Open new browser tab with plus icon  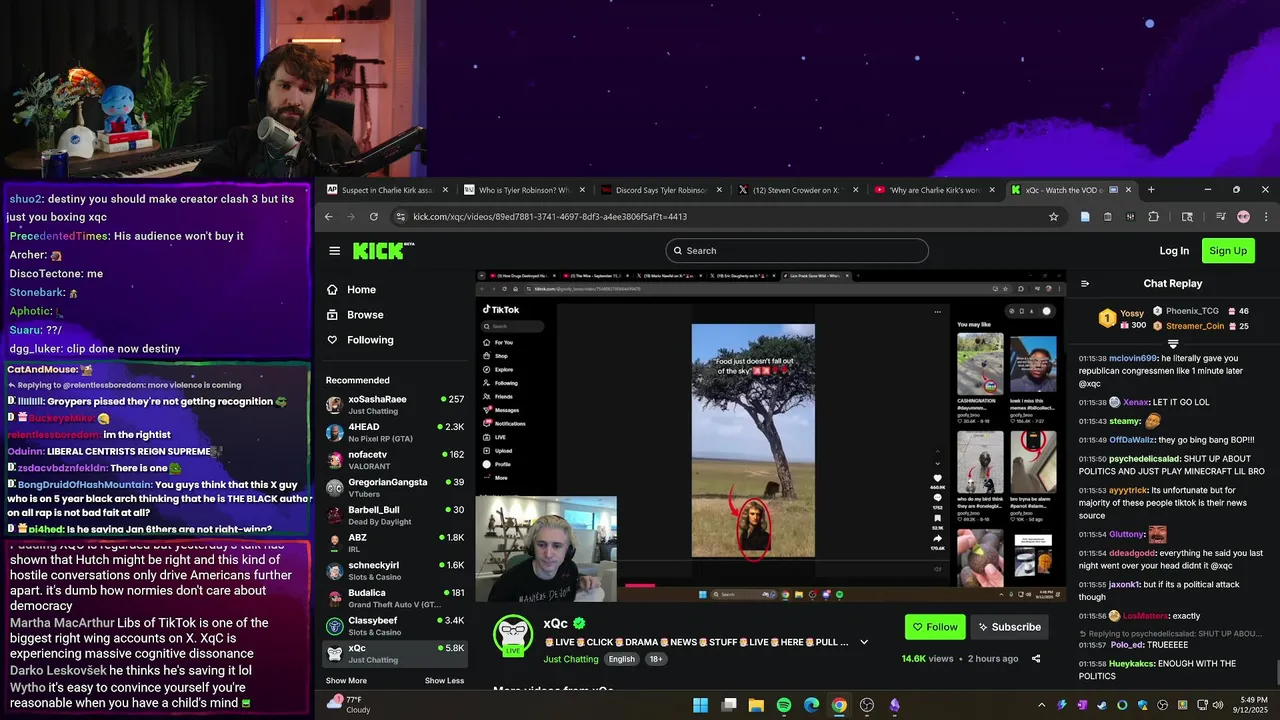click(x=1151, y=189)
